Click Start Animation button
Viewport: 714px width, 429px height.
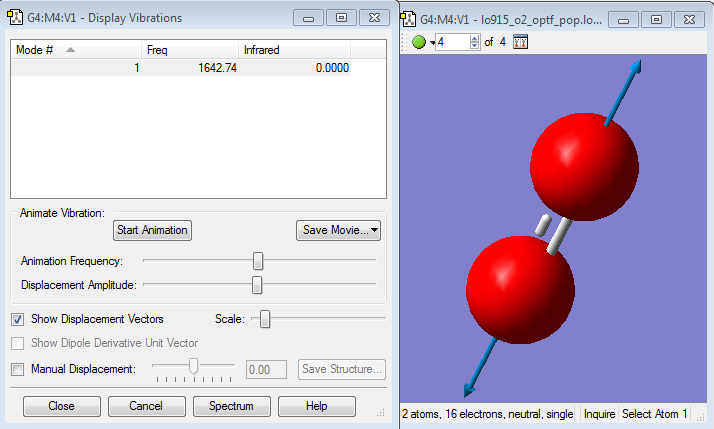(x=152, y=230)
